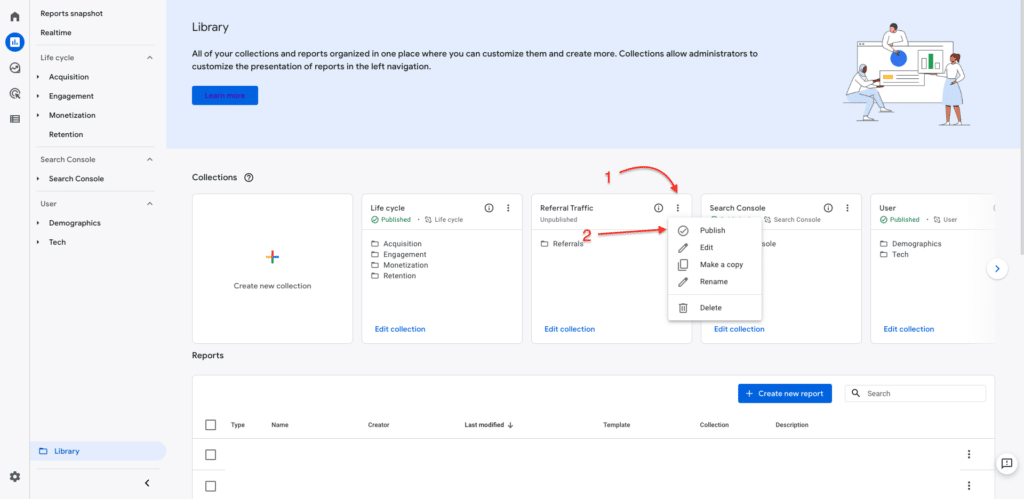Click the Creator column header
This screenshot has width=1024, height=499.
tap(378, 425)
